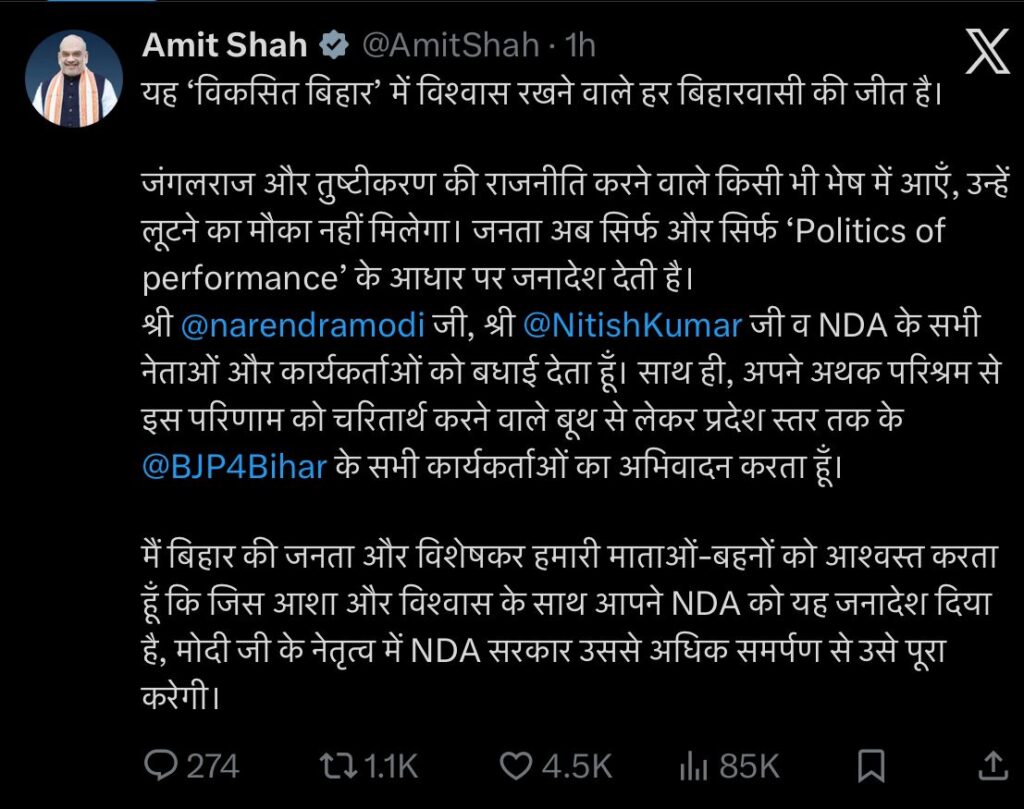Like the post
1024x809 pixels.
coord(516,765)
